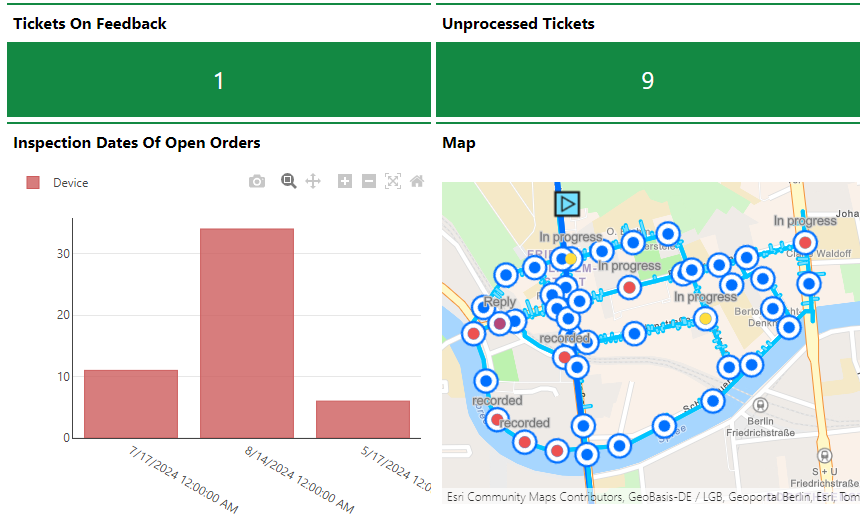Activate the pan arrows tool
Viewport: 860px width, 522px height.
313,181
